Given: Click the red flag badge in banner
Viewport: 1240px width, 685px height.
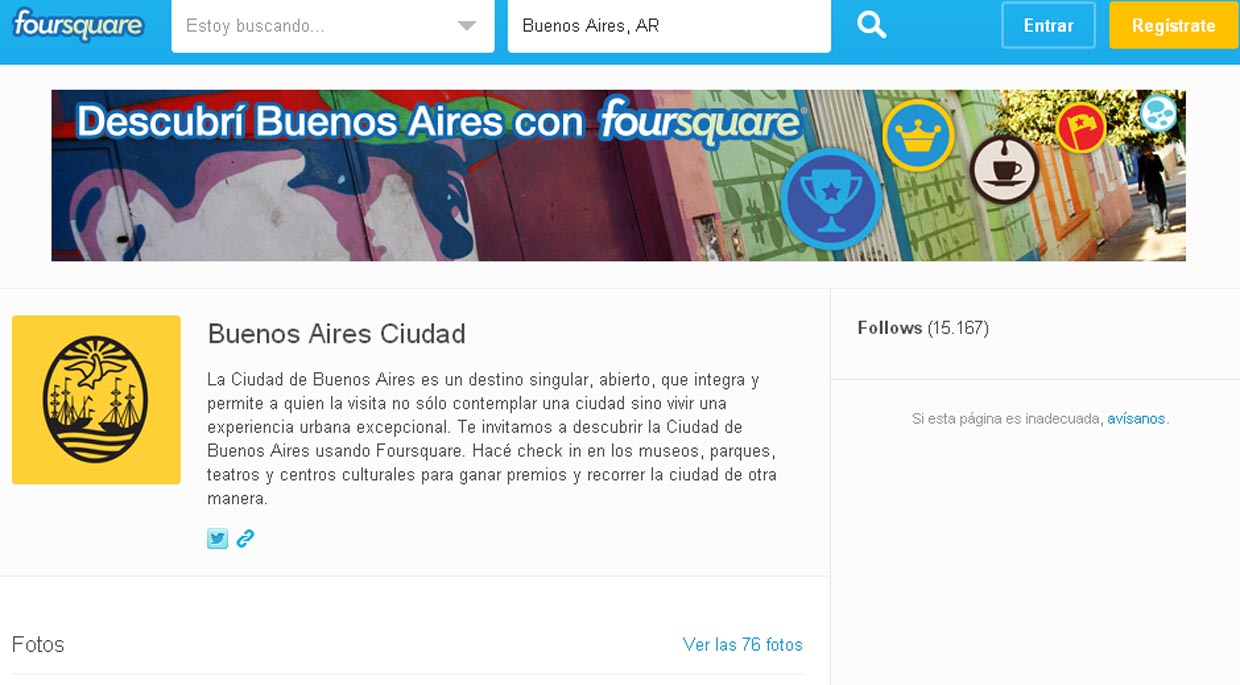Looking at the screenshot, I should point(1081,128).
